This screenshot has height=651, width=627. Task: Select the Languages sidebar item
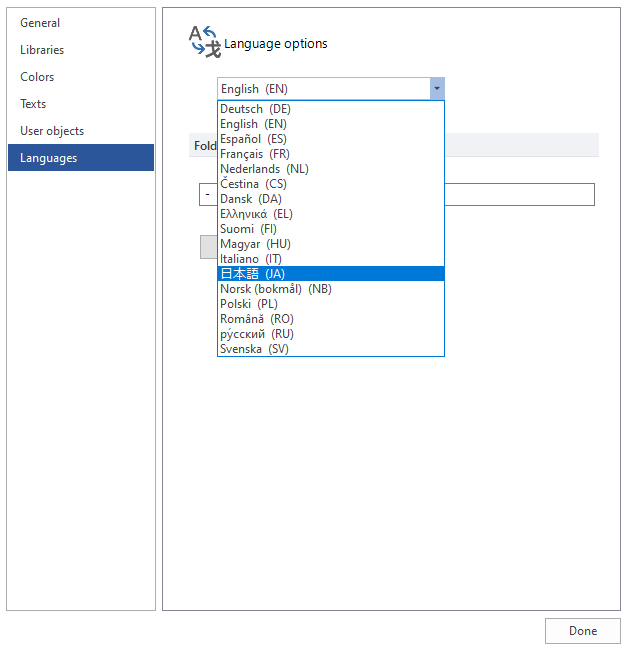[x=81, y=158]
